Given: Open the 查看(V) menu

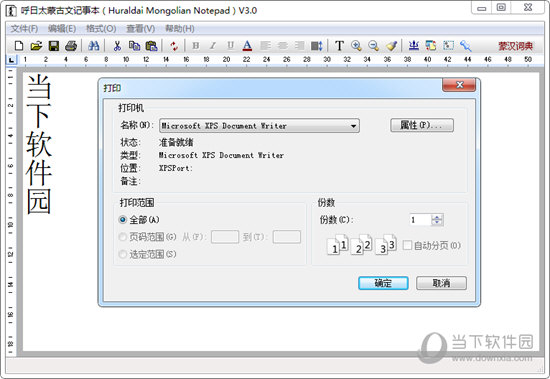Looking at the screenshot, I should click(141, 28).
